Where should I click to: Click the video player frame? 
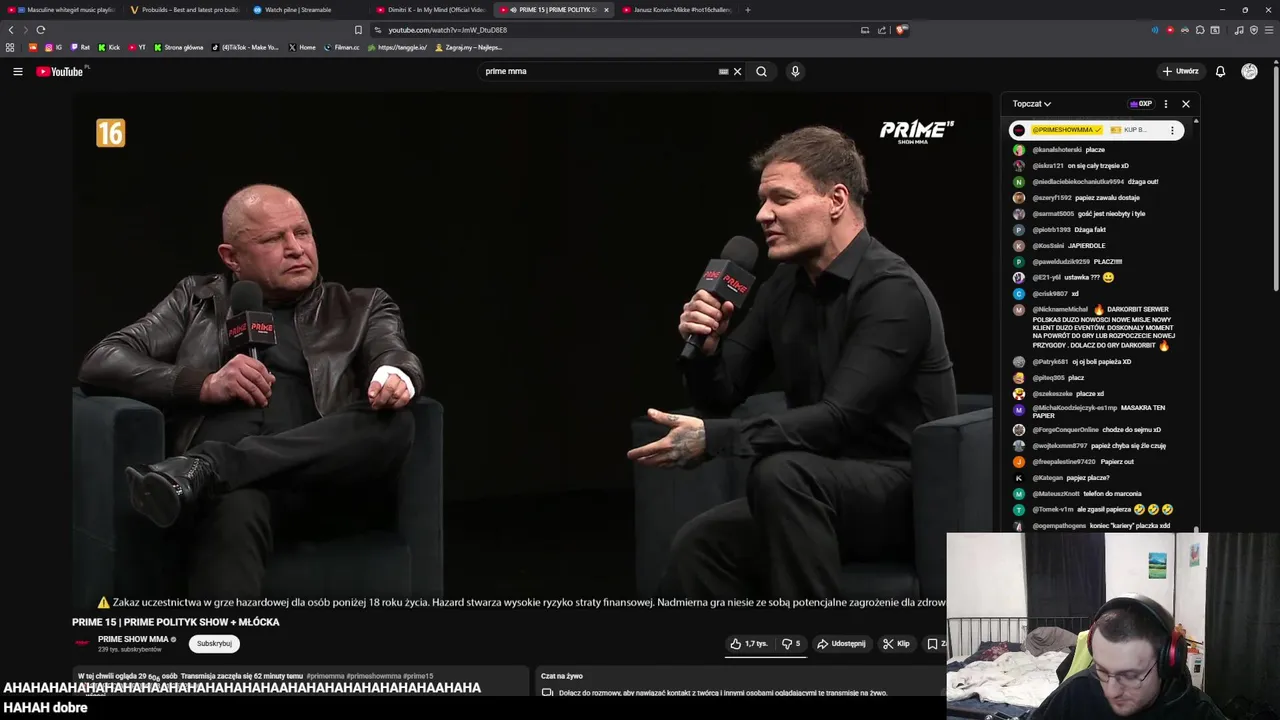coord(531,350)
